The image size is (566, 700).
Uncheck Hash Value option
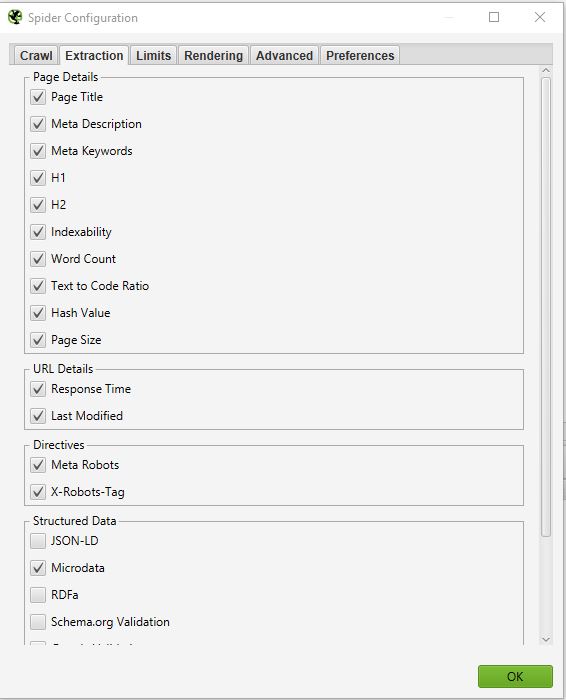click(x=38, y=313)
